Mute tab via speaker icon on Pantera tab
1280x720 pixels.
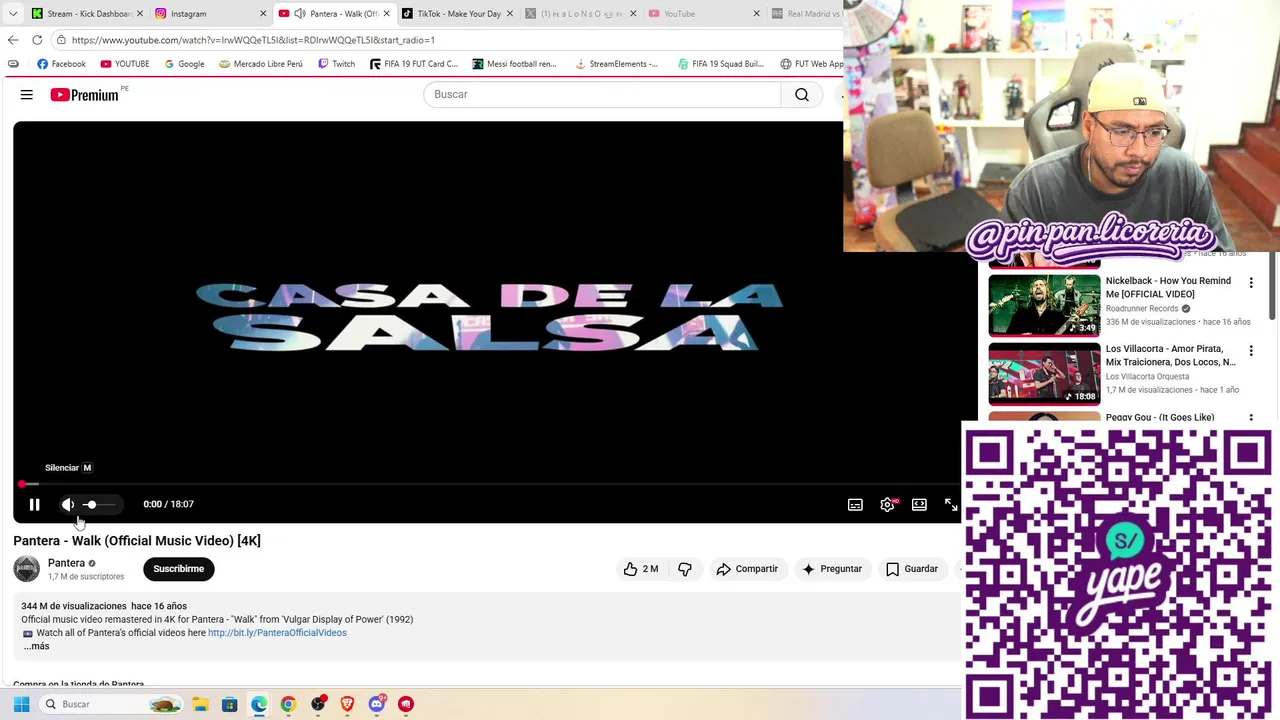click(299, 14)
